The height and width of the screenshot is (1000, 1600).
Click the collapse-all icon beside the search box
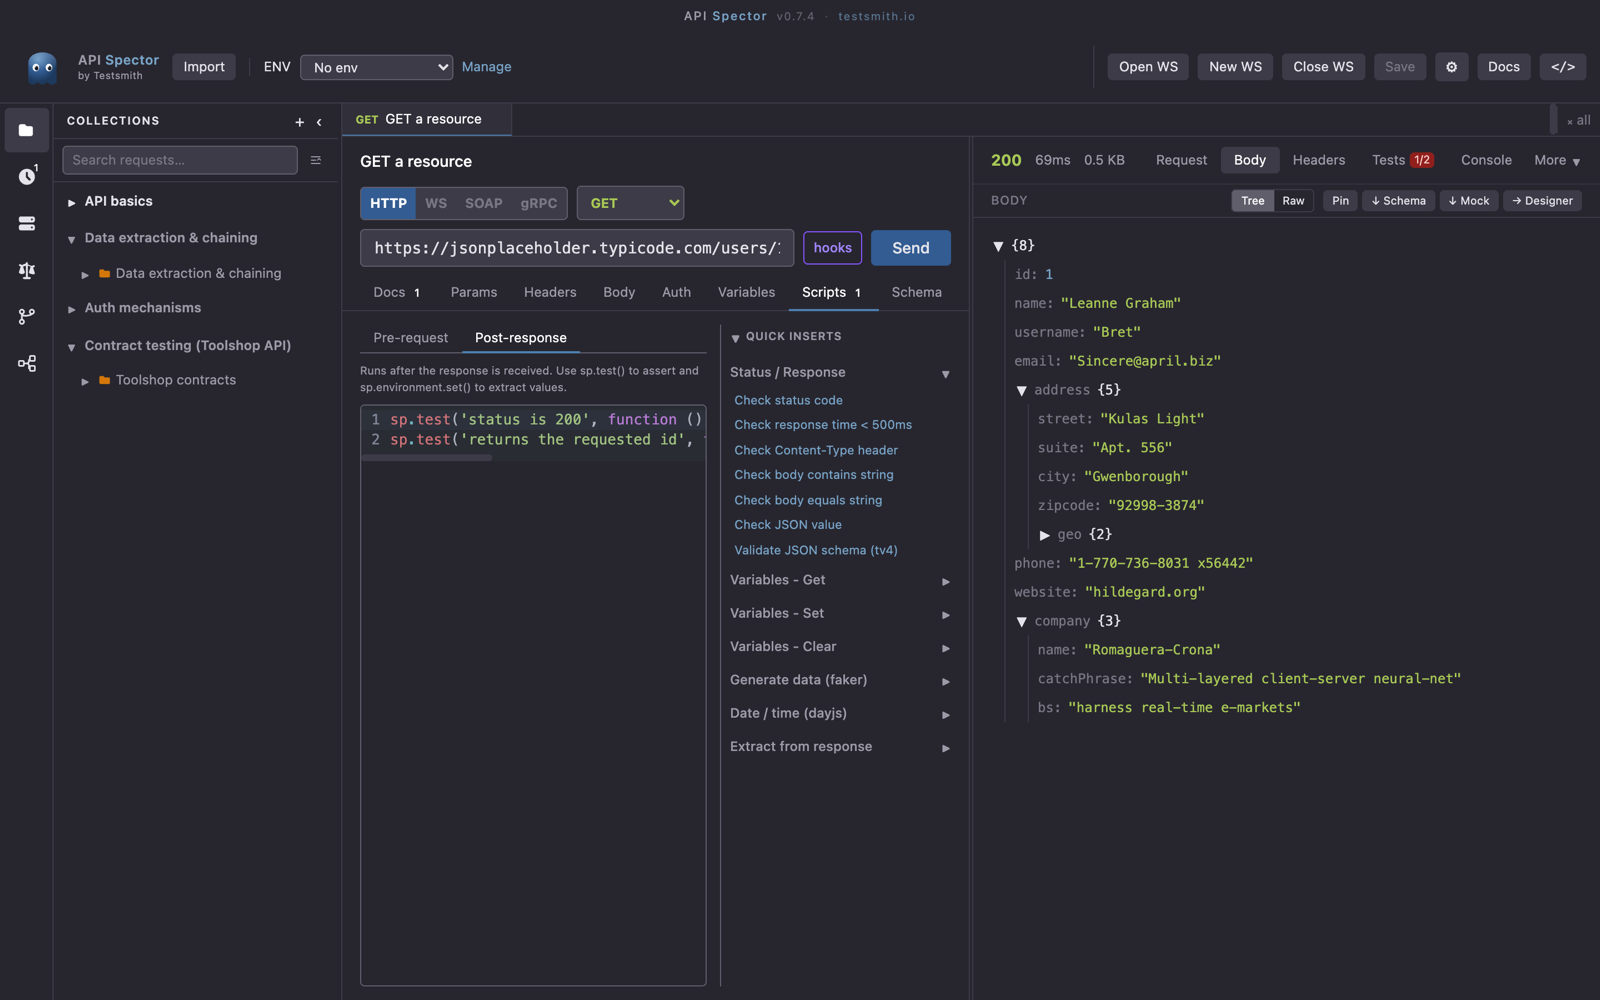pos(316,160)
